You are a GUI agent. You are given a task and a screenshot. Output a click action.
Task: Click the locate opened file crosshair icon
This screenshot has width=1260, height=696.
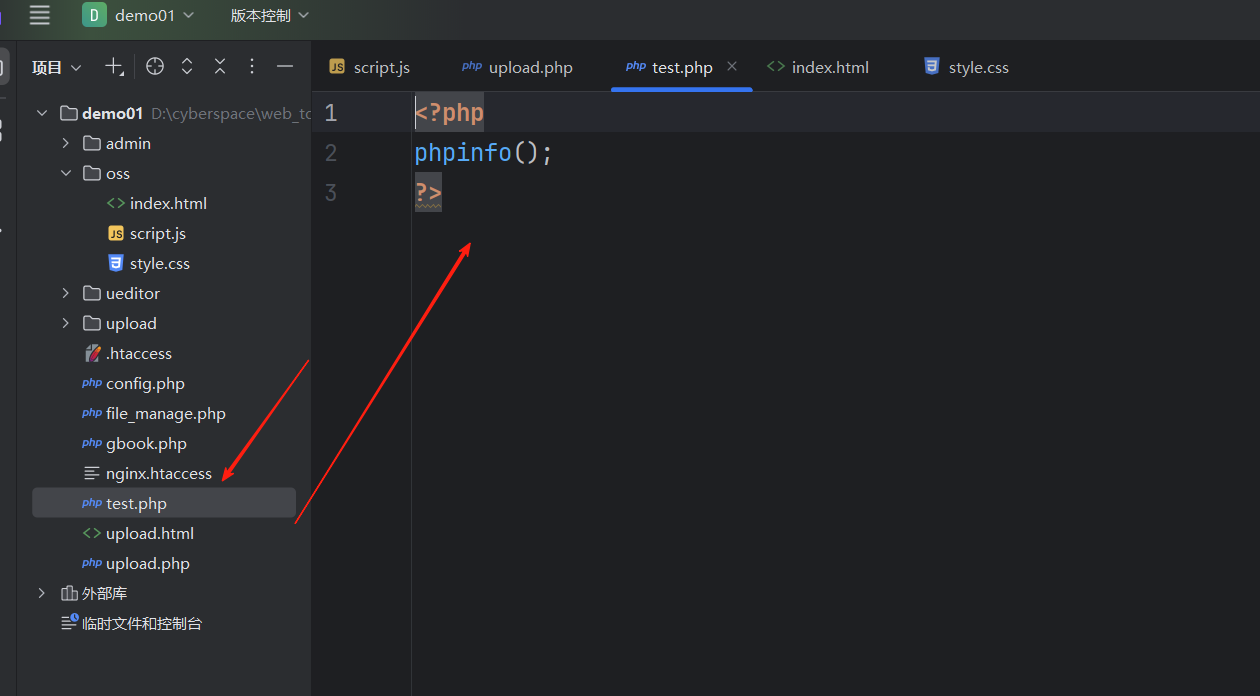coord(155,66)
